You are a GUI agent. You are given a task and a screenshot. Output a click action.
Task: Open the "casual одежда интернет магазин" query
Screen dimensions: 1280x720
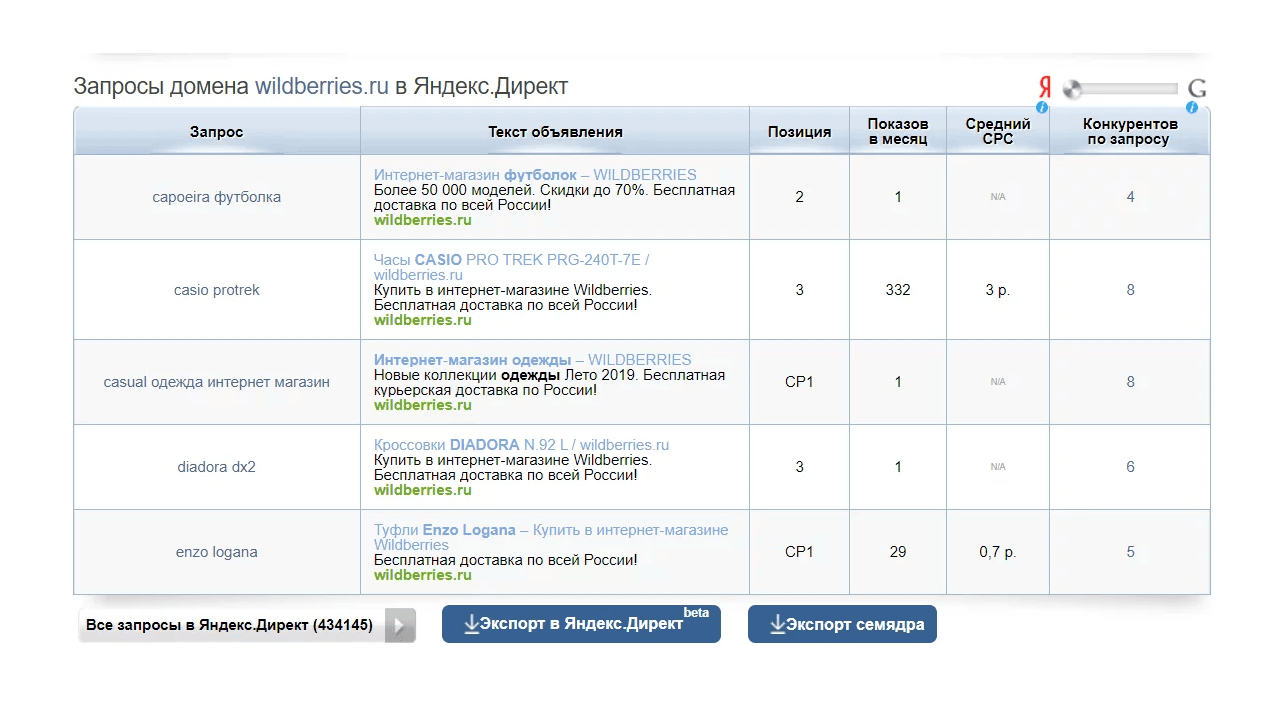point(217,382)
